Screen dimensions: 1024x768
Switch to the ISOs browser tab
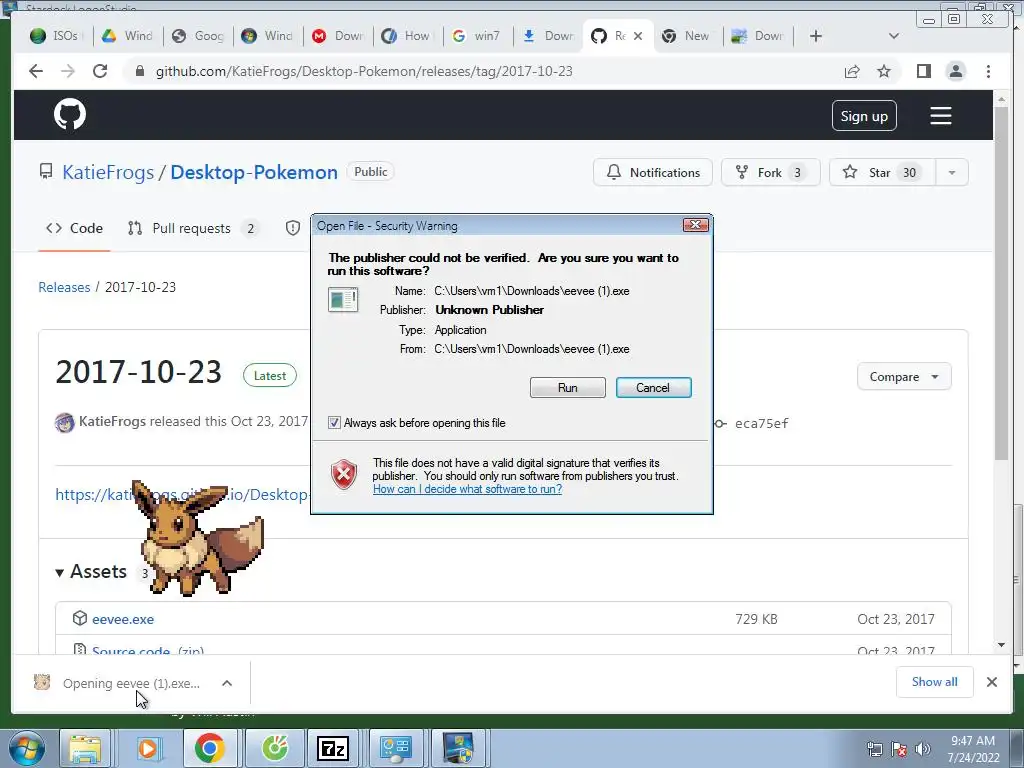(57, 36)
